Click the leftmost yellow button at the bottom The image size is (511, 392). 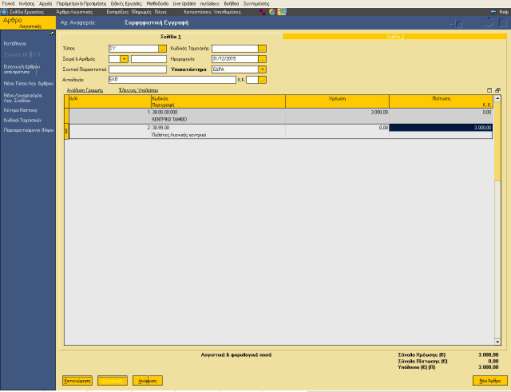point(77,381)
